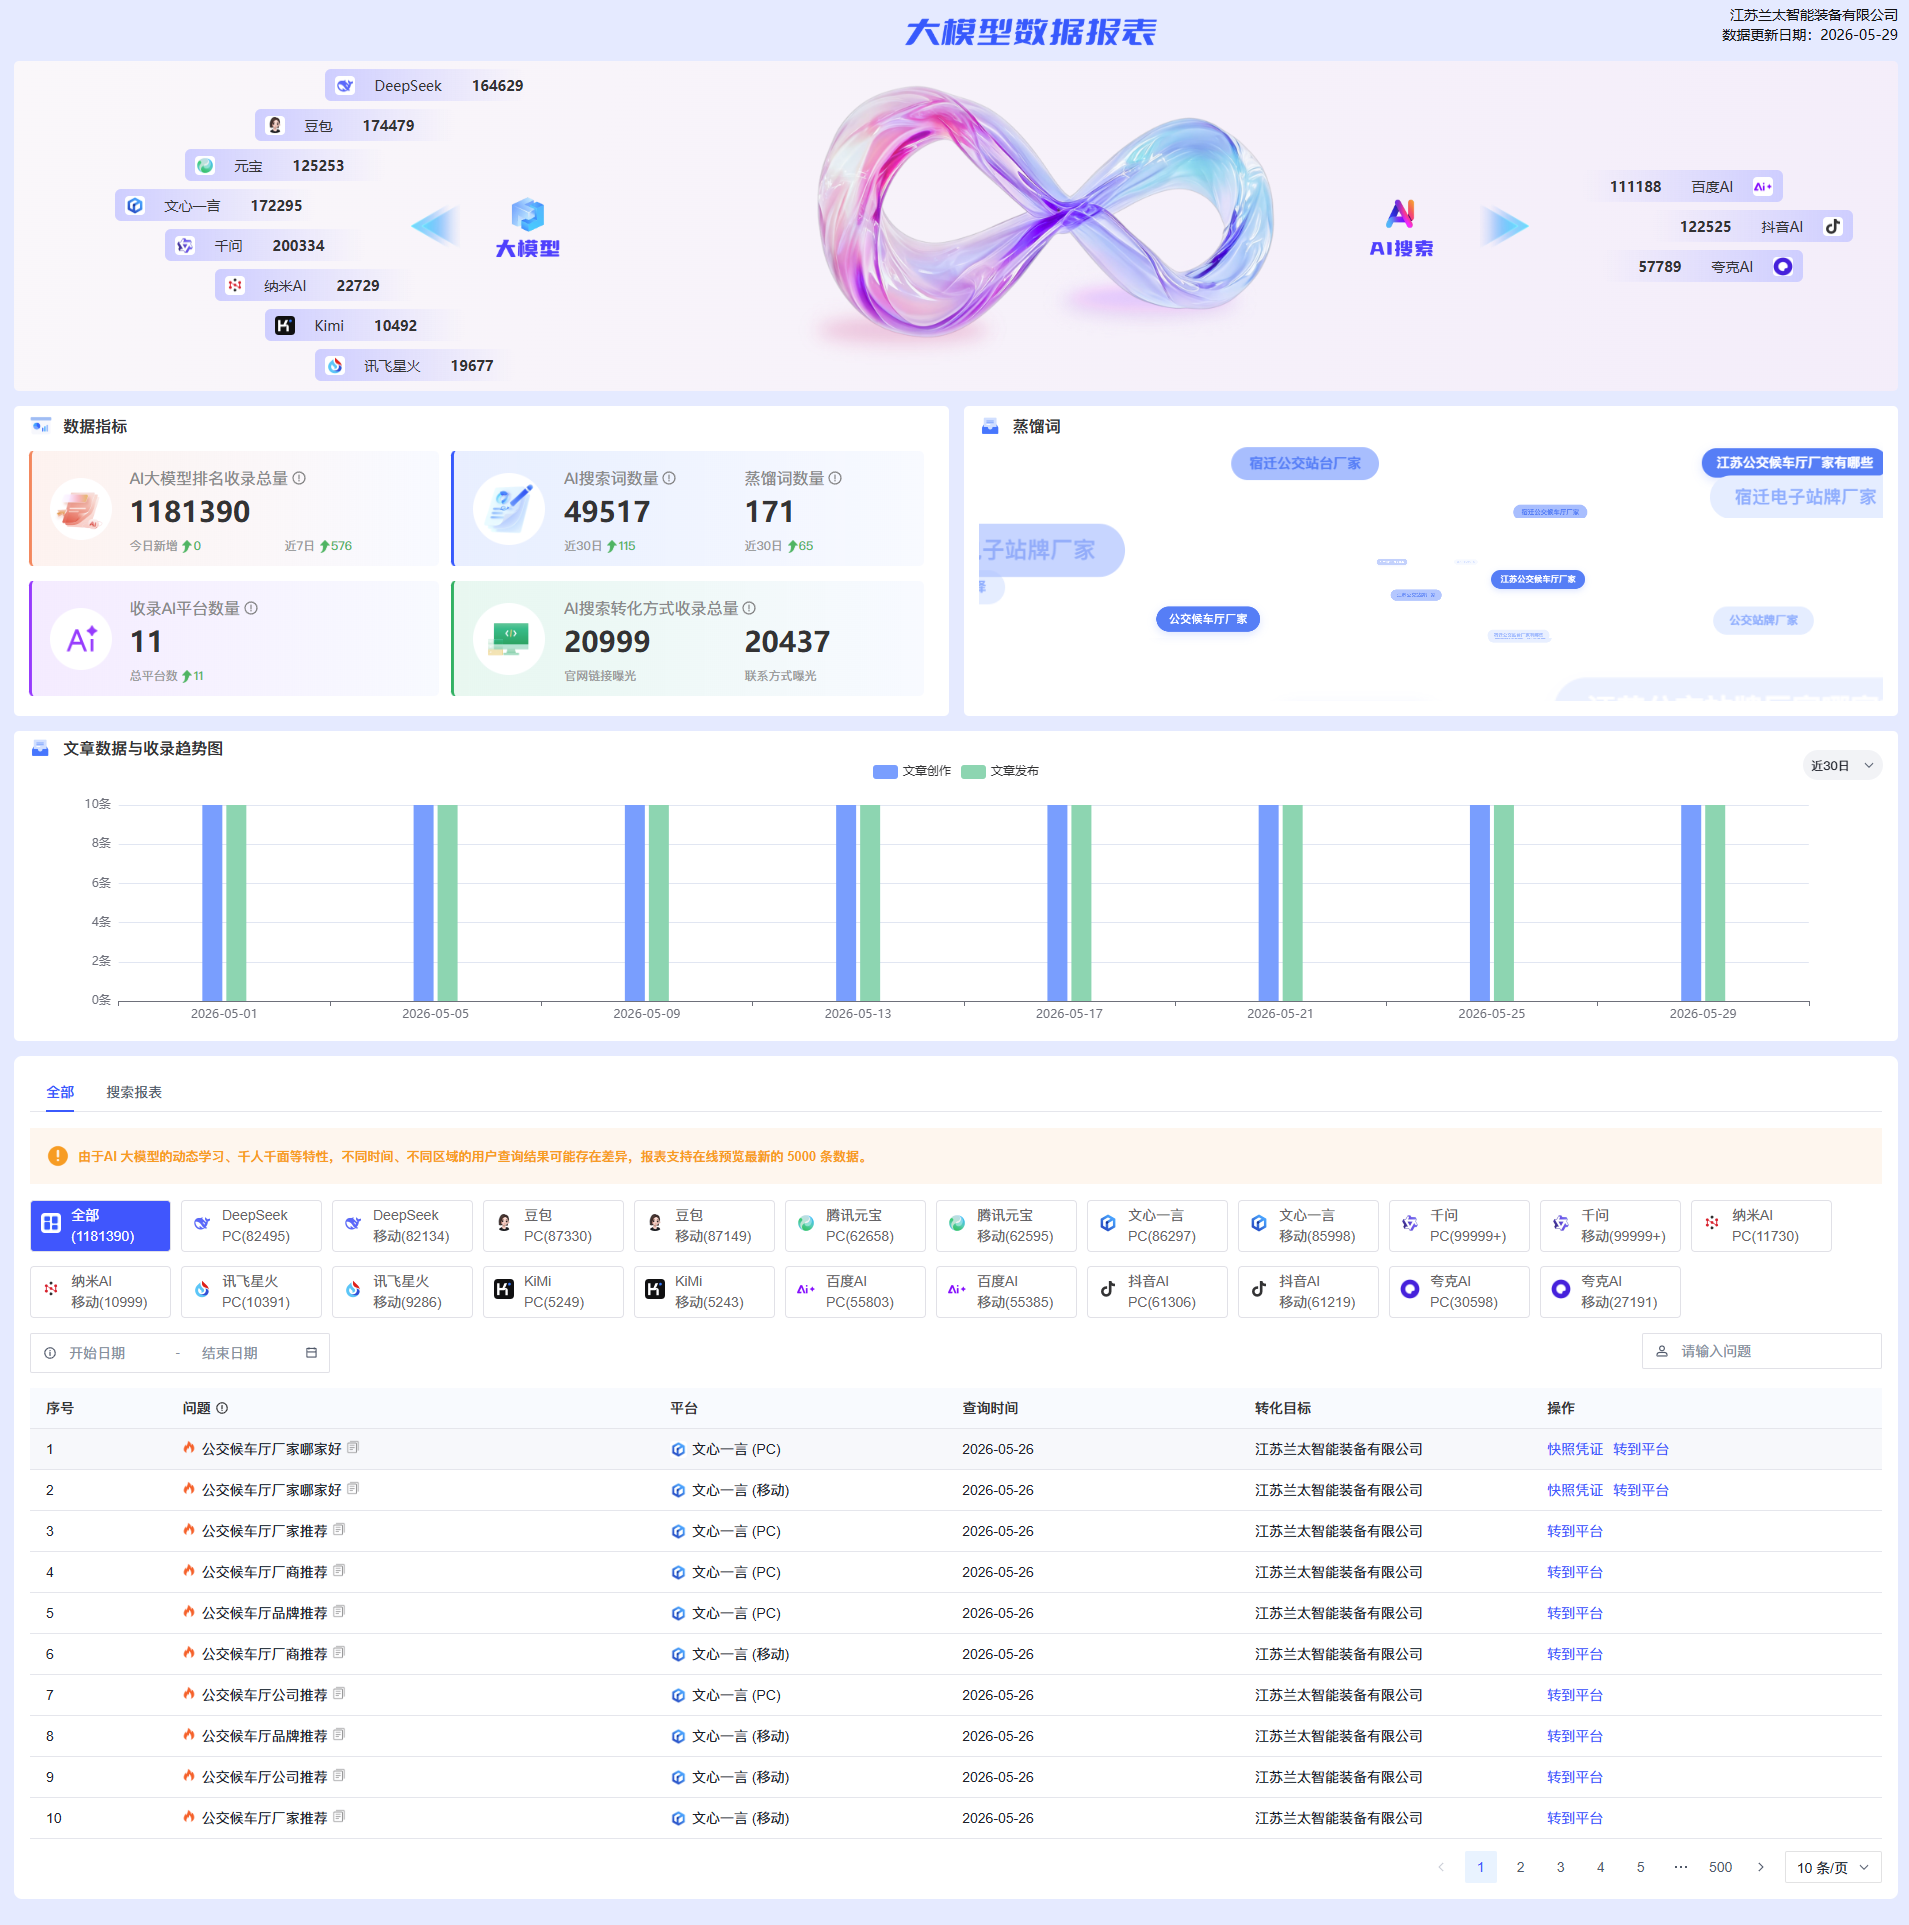Click 转到平台 in row 3
Image resolution: width=1909 pixels, height=1925 pixels.
pos(1575,1531)
